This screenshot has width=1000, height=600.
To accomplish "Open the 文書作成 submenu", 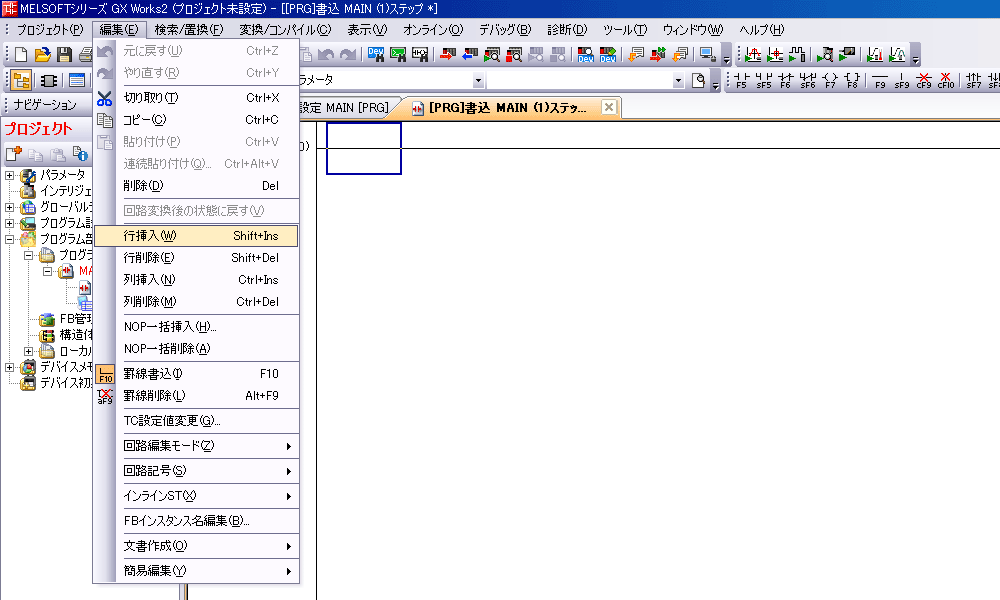I will tap(196, 546).
